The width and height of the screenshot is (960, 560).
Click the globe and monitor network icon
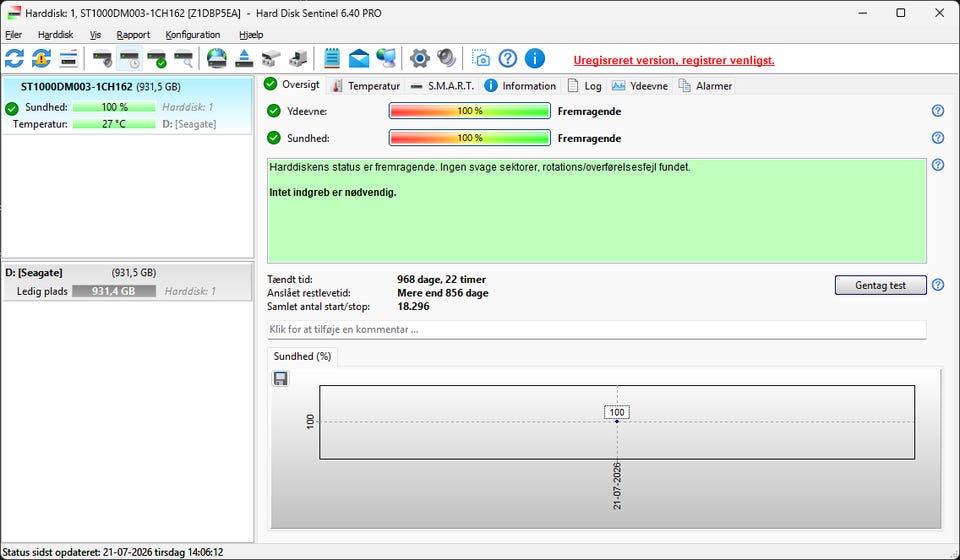pos(386,59)
